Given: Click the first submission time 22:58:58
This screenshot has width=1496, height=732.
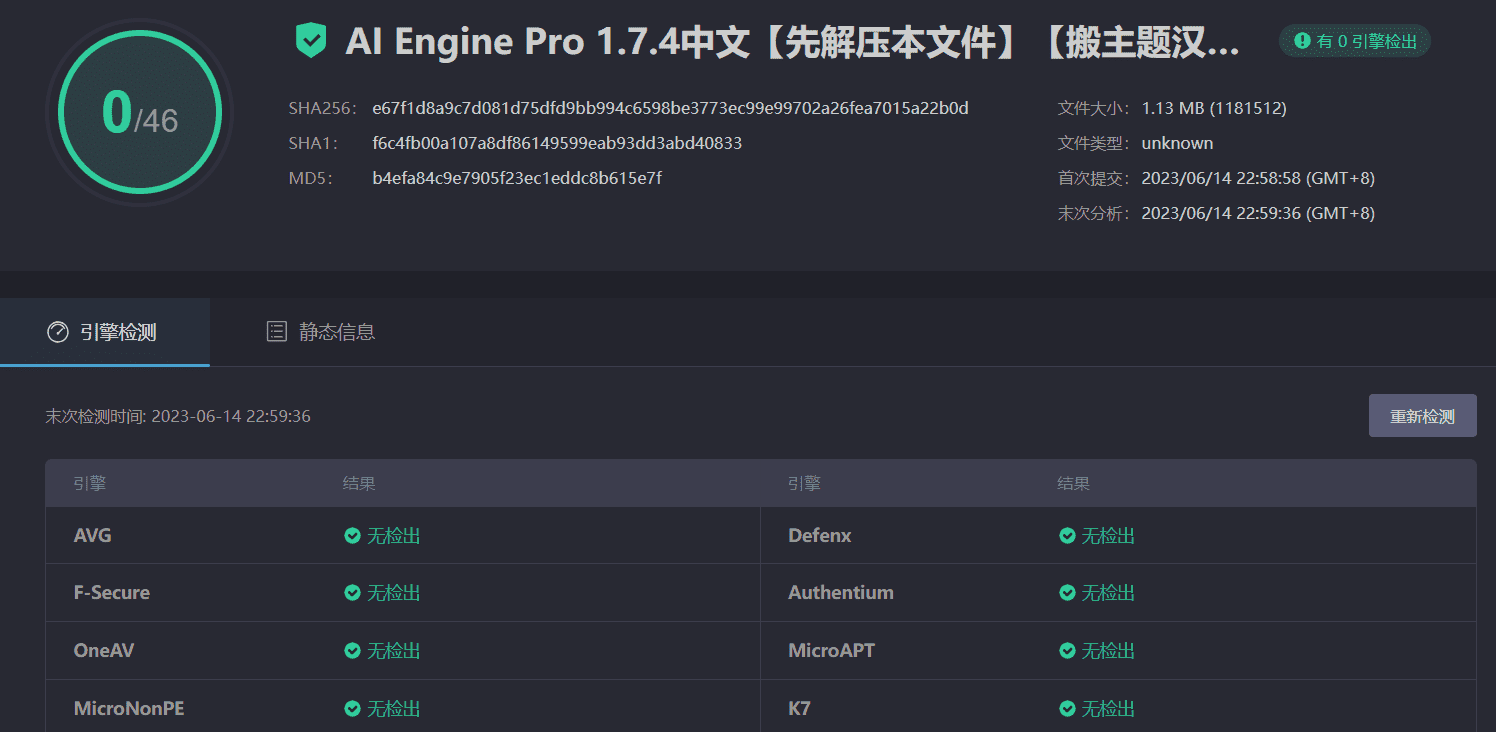Looking at the screenshot, I should click(1258, 178).
